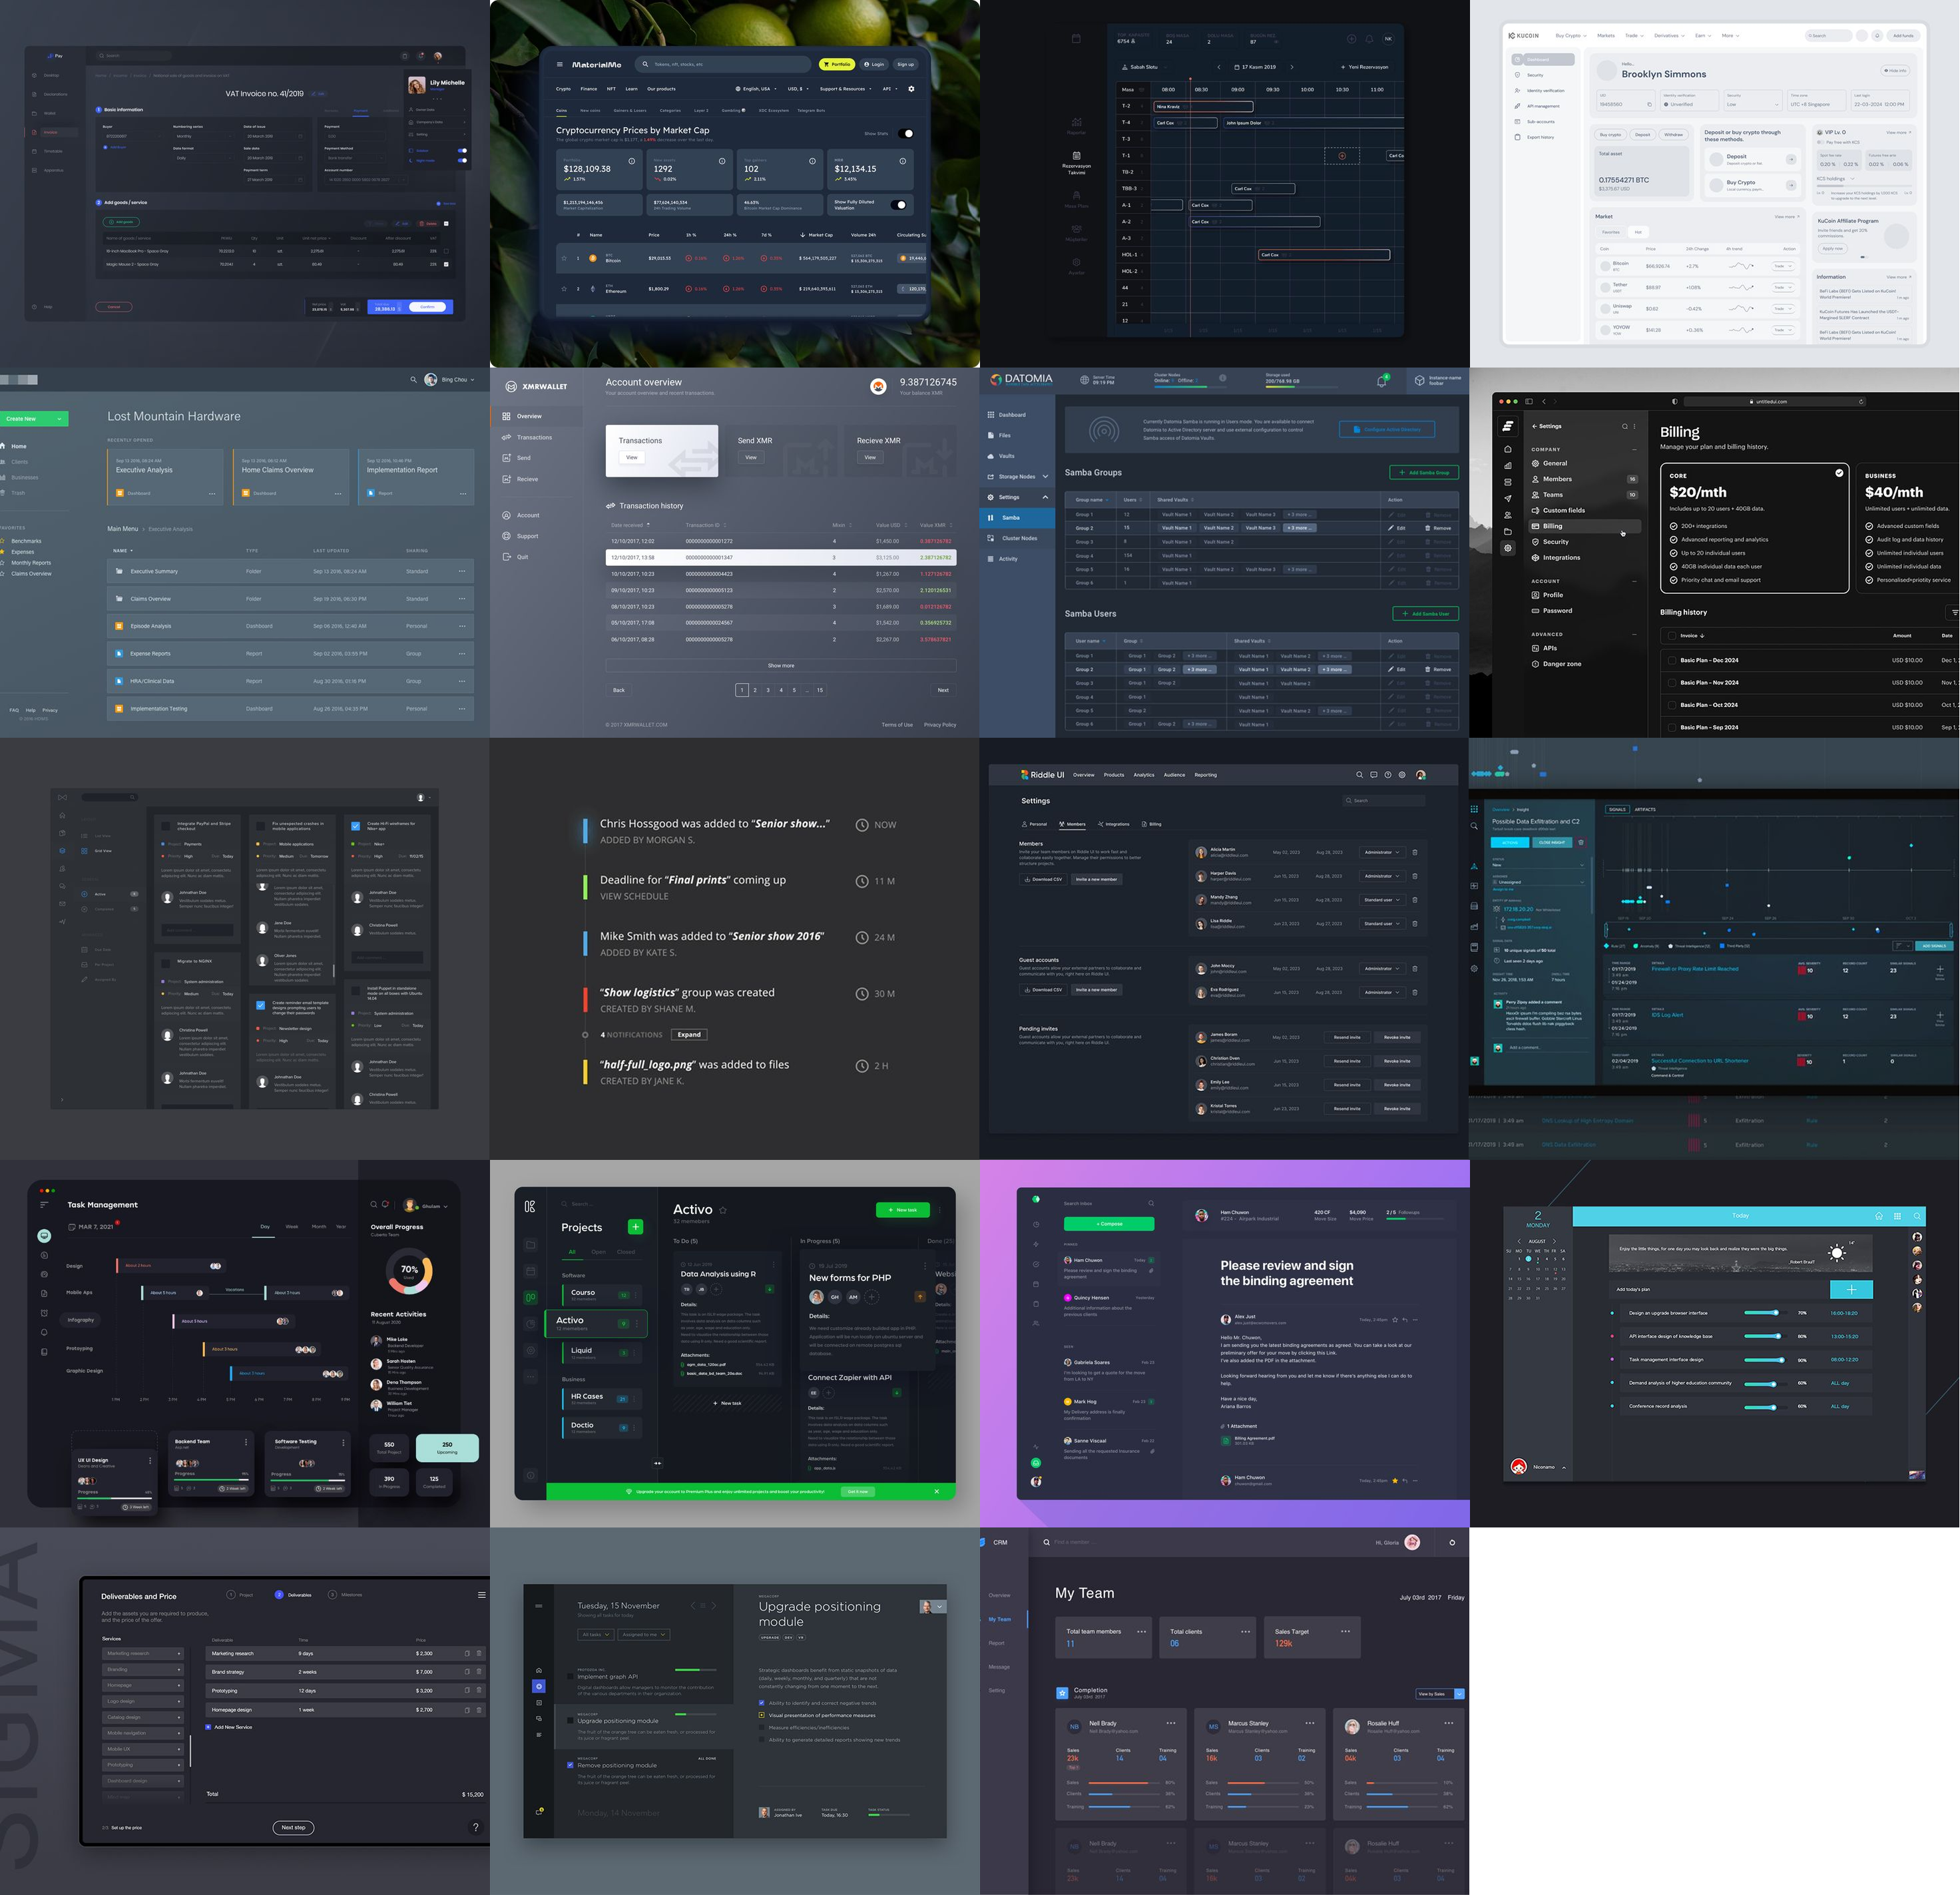
Task: Click the Next step button in Deliverables
Action: (293, 1827)
